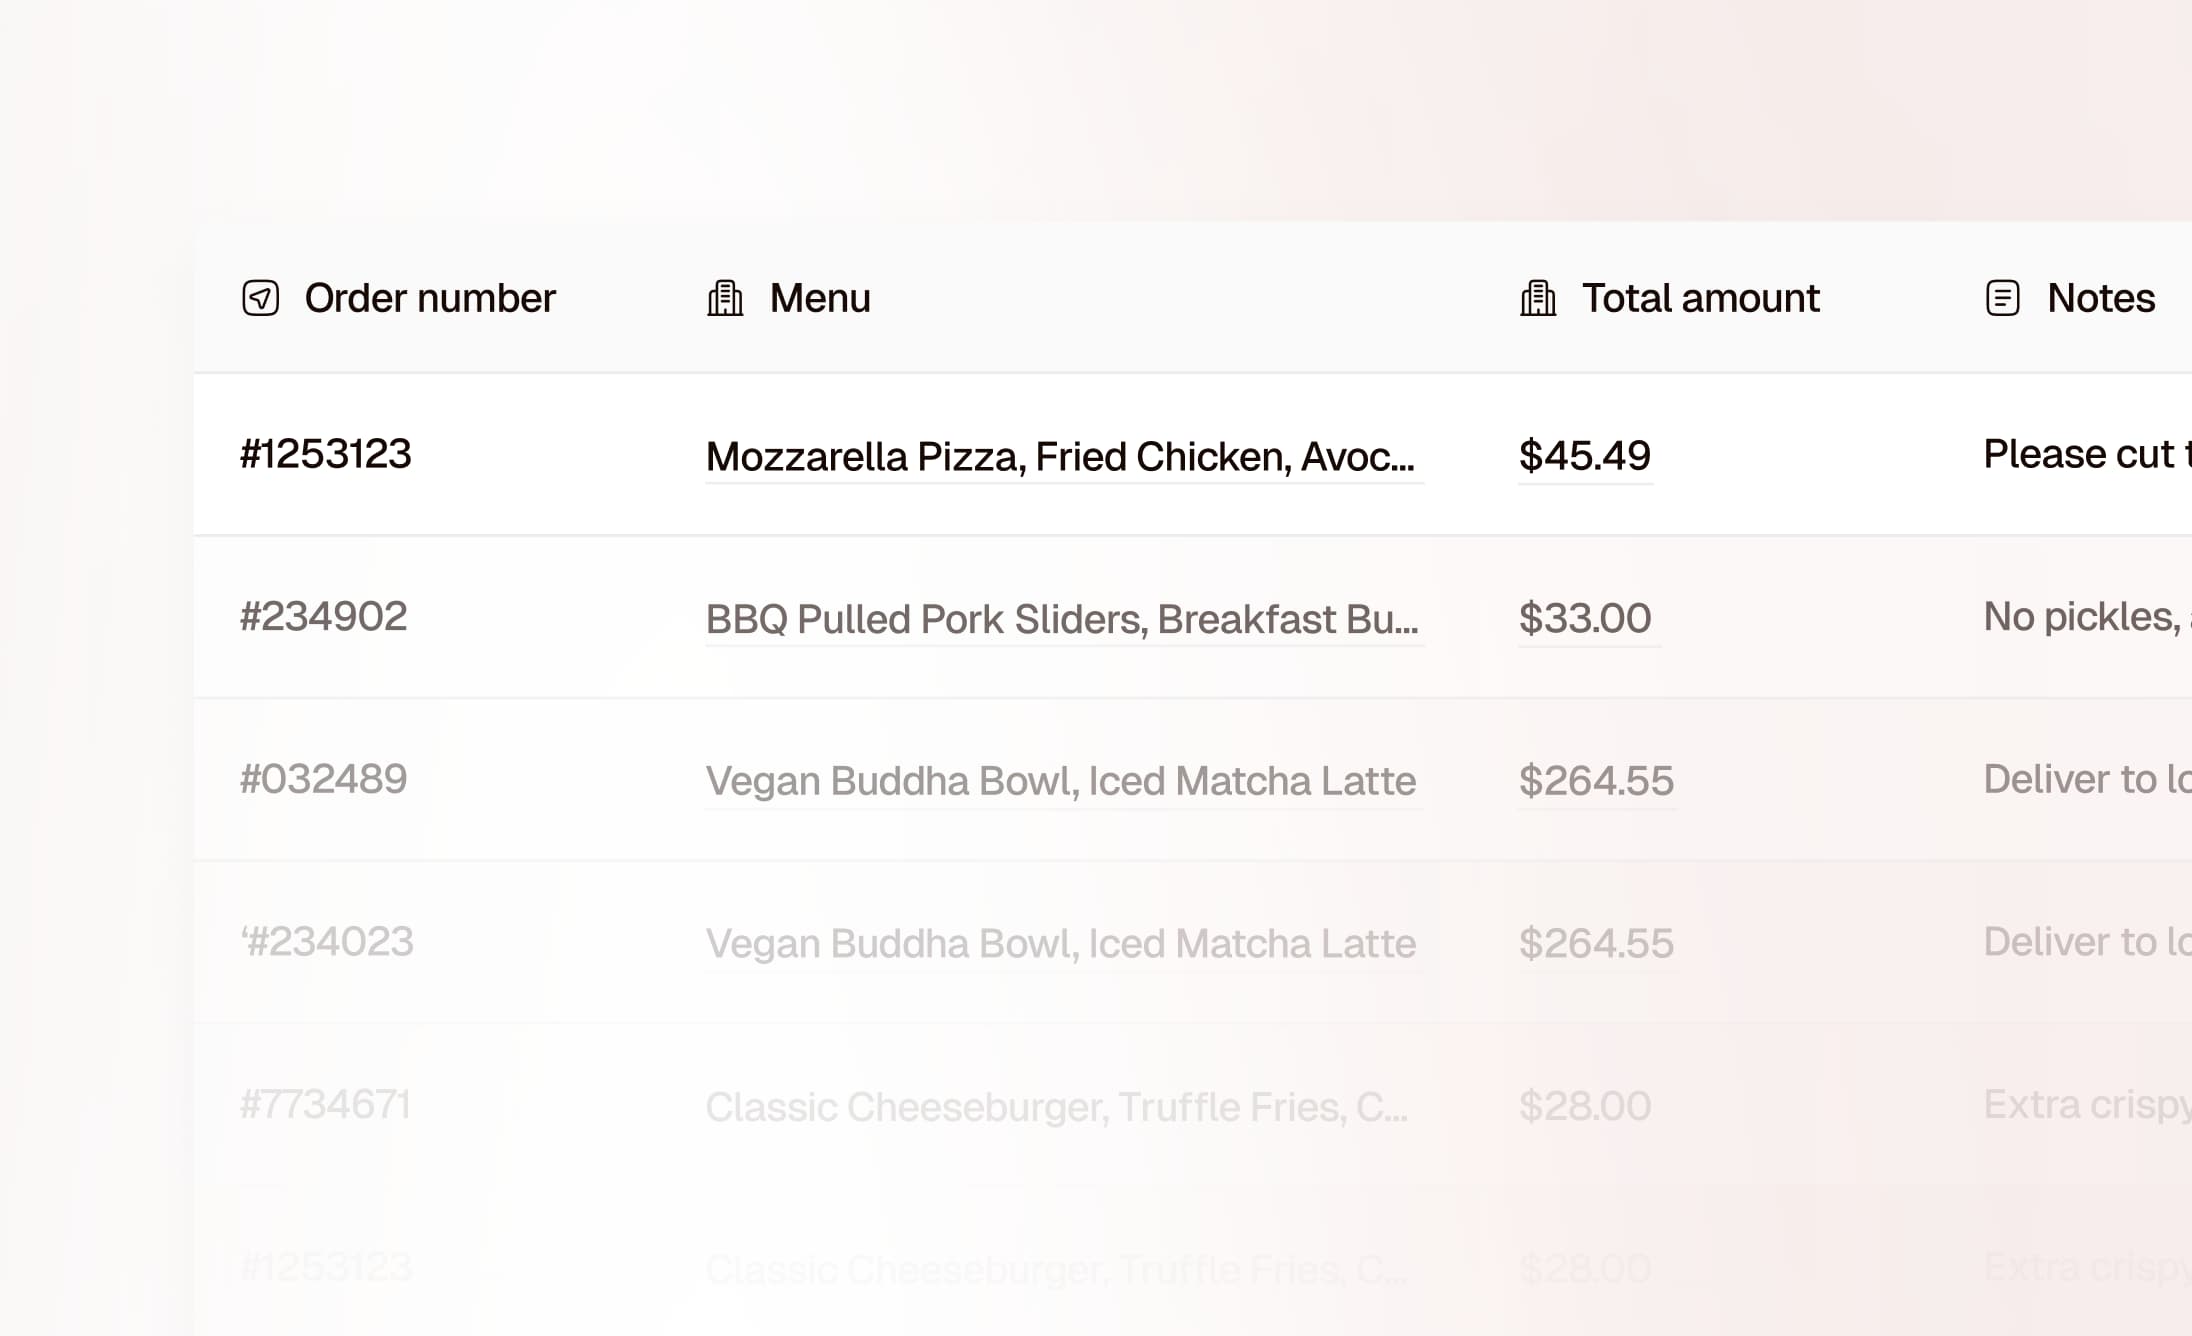Select order #234023

point(328,942)
